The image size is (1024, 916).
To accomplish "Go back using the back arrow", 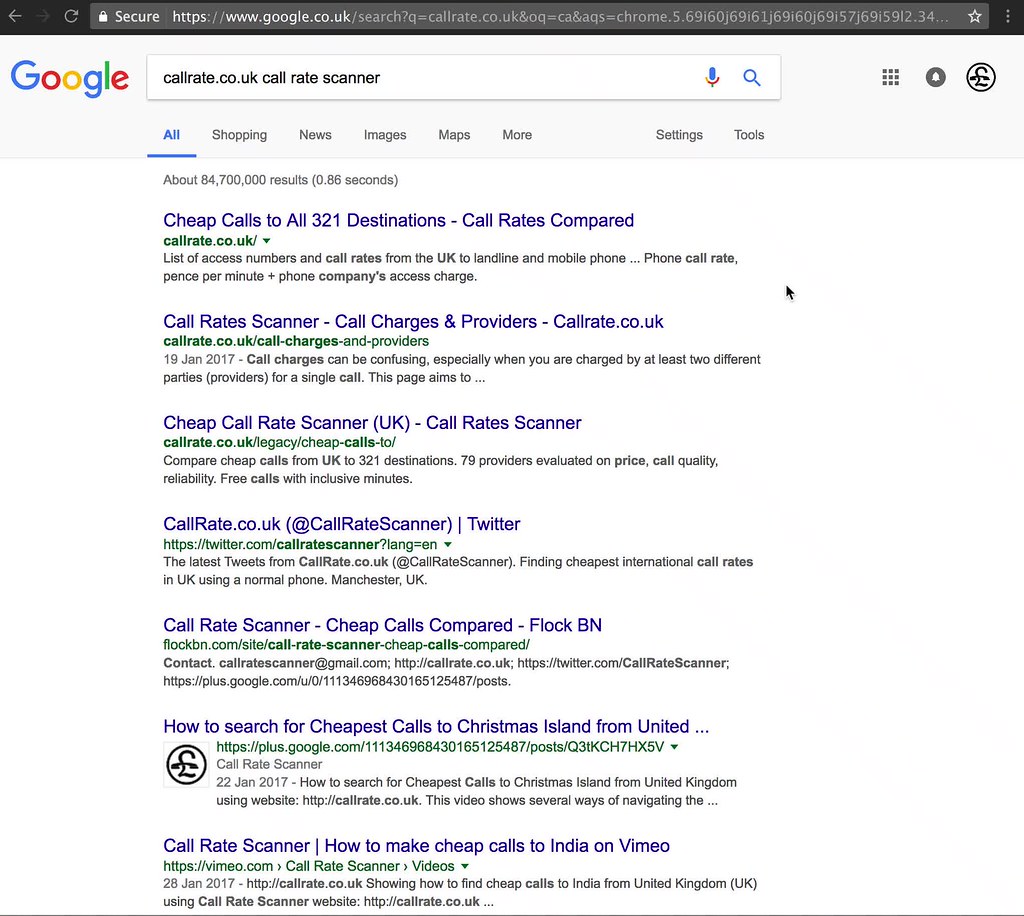I will pos(15,16).
